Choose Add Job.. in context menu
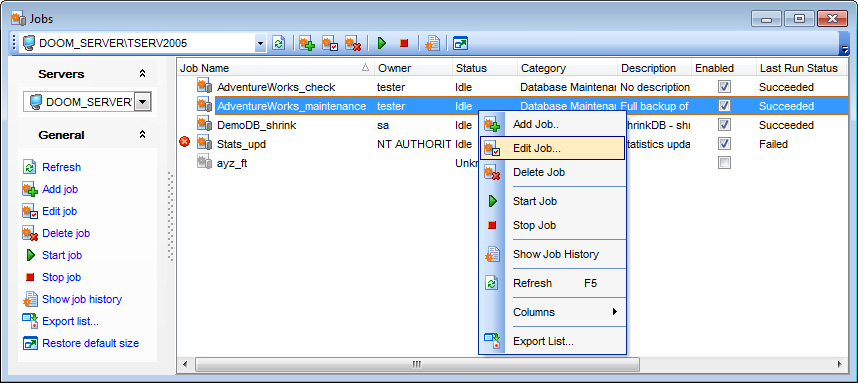858x383 pixels. pos(553,125)
